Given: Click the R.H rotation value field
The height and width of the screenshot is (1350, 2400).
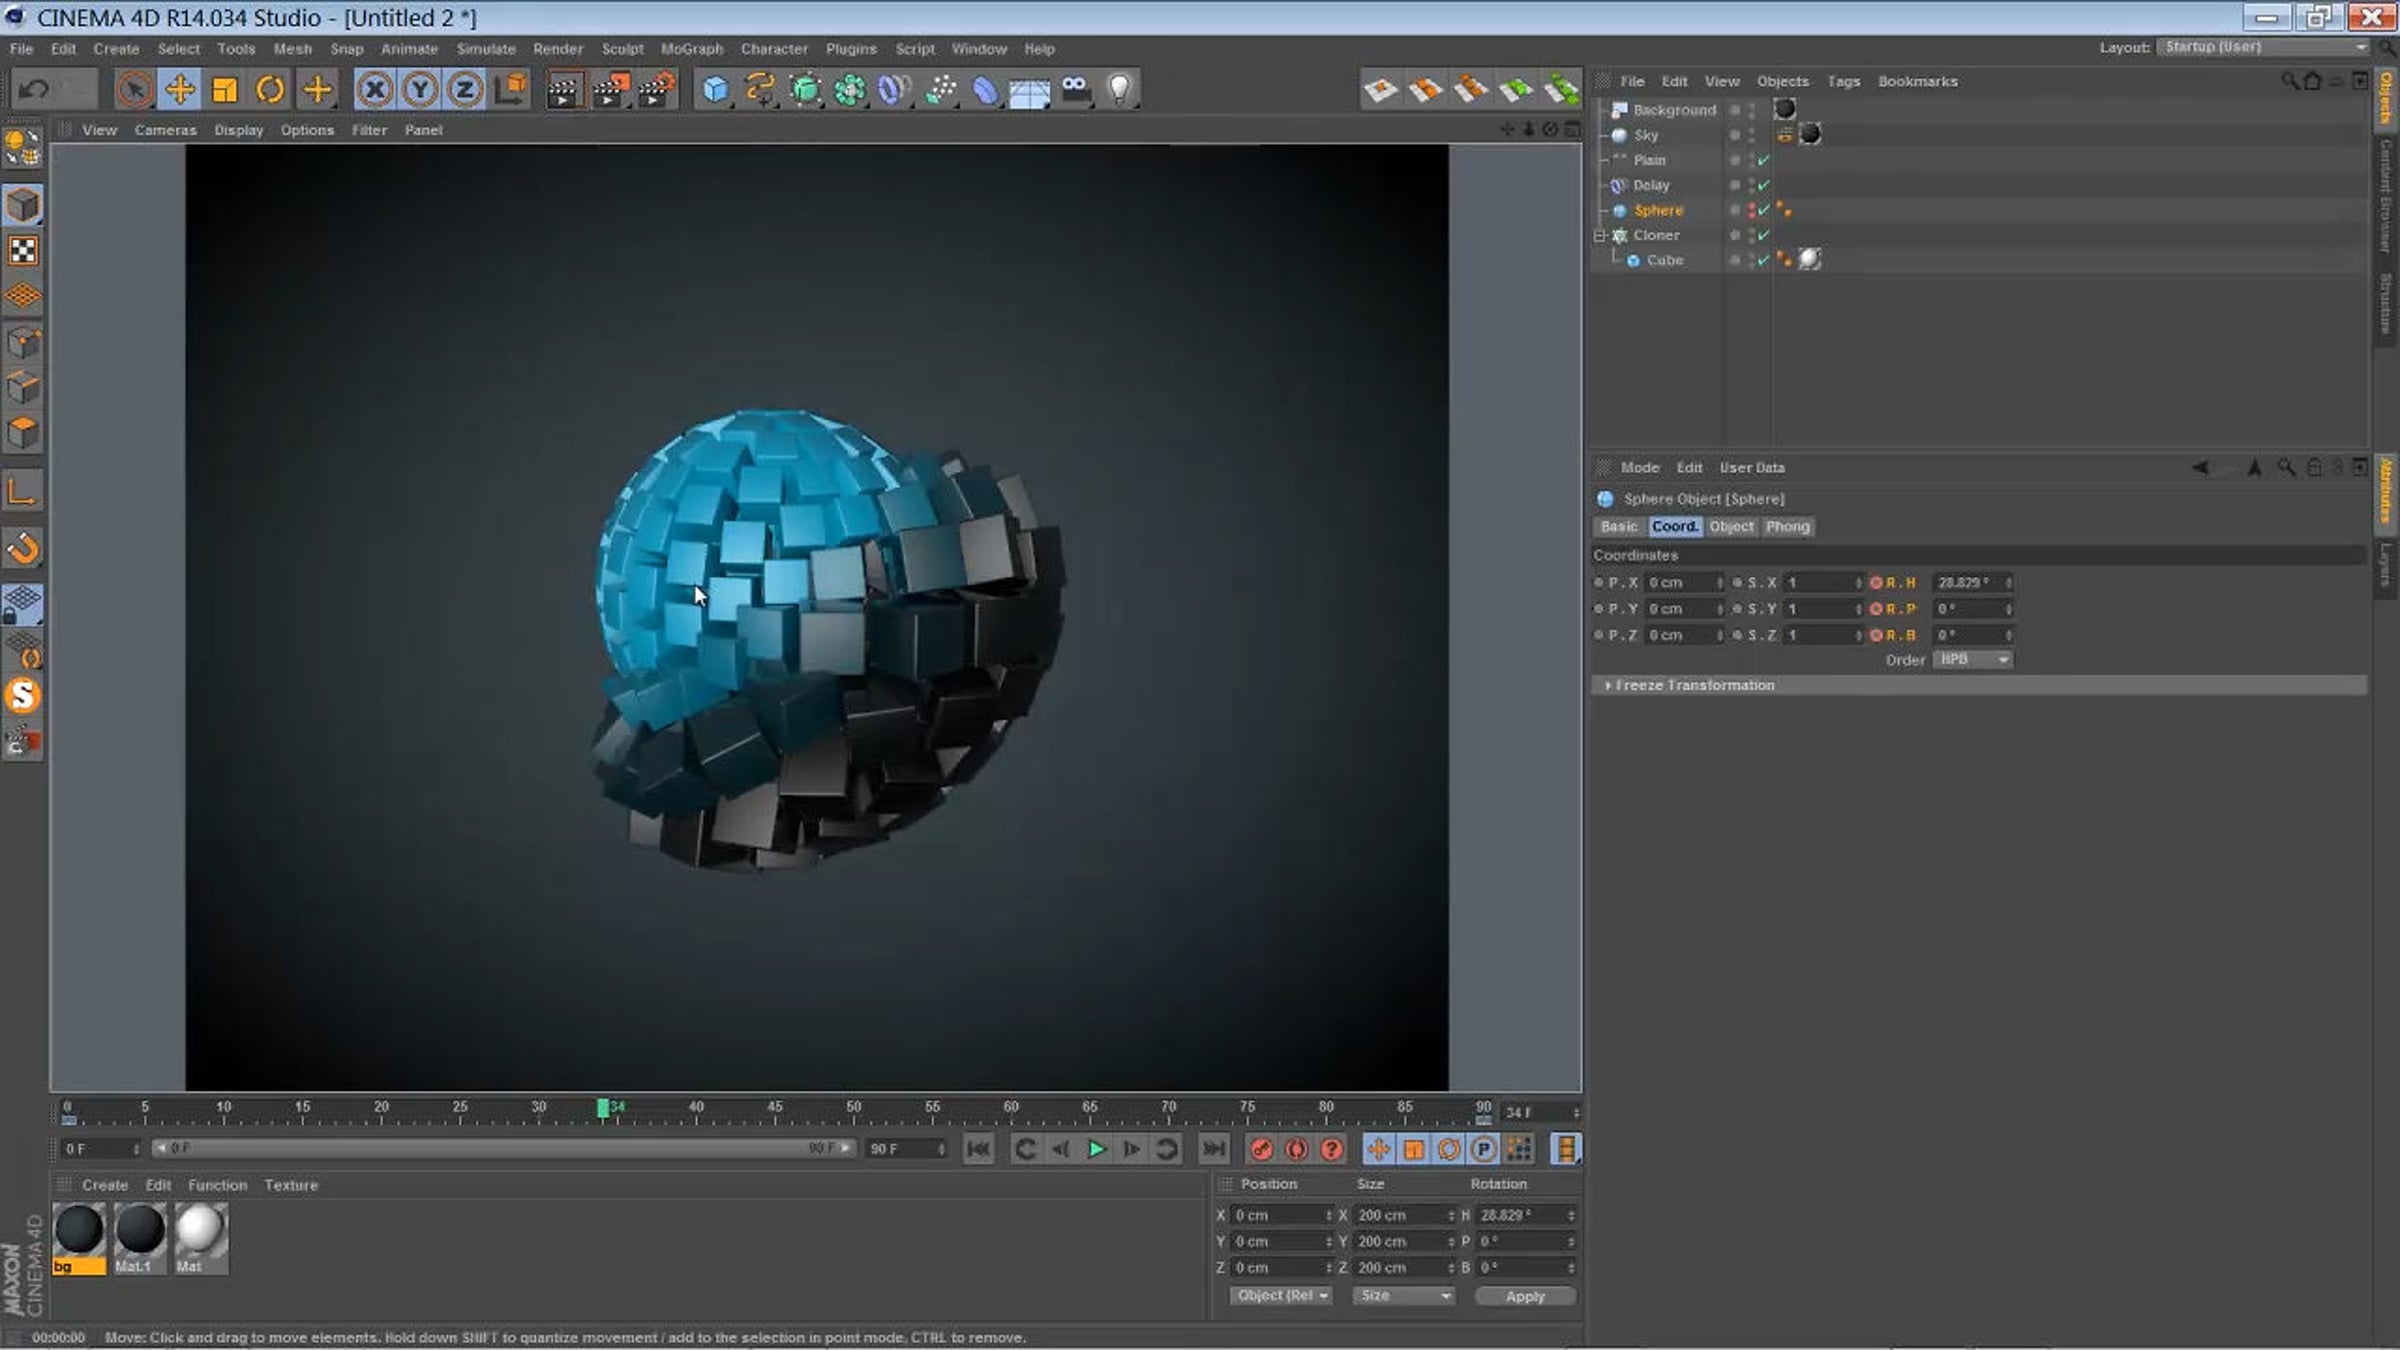Looking at the screenshot, I should tap(1971, 582).
